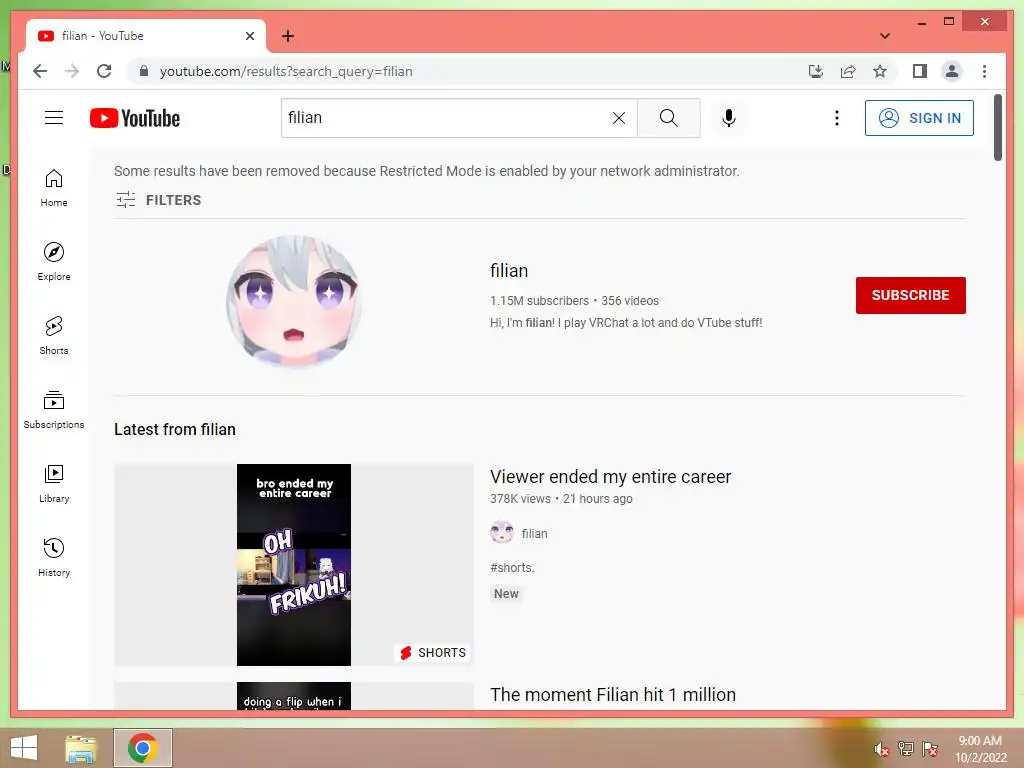Screen dimensions: 1024x768
Task: Click the '1.15M subscribers' text
Action: click(539, 300)
